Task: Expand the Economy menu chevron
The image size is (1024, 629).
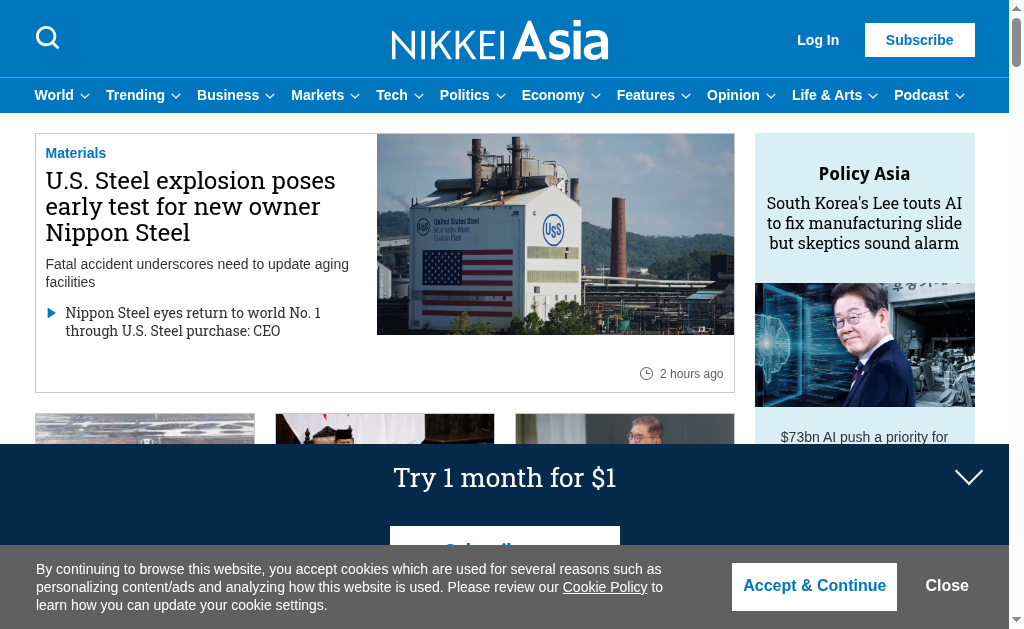Action: 596,96
